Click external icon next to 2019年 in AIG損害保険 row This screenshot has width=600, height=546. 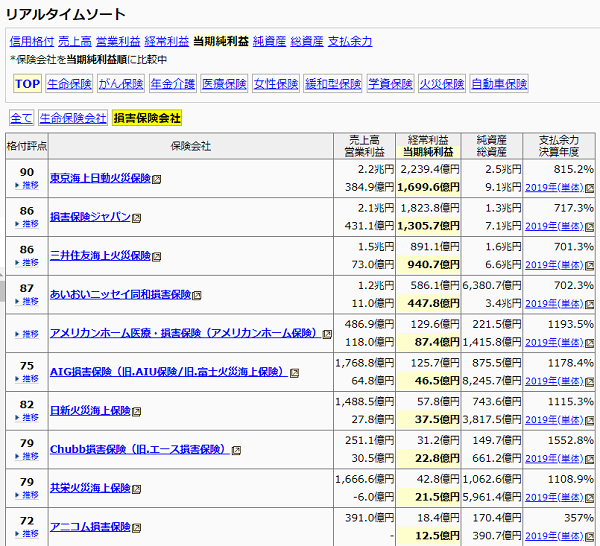click(x=590, y=382)
